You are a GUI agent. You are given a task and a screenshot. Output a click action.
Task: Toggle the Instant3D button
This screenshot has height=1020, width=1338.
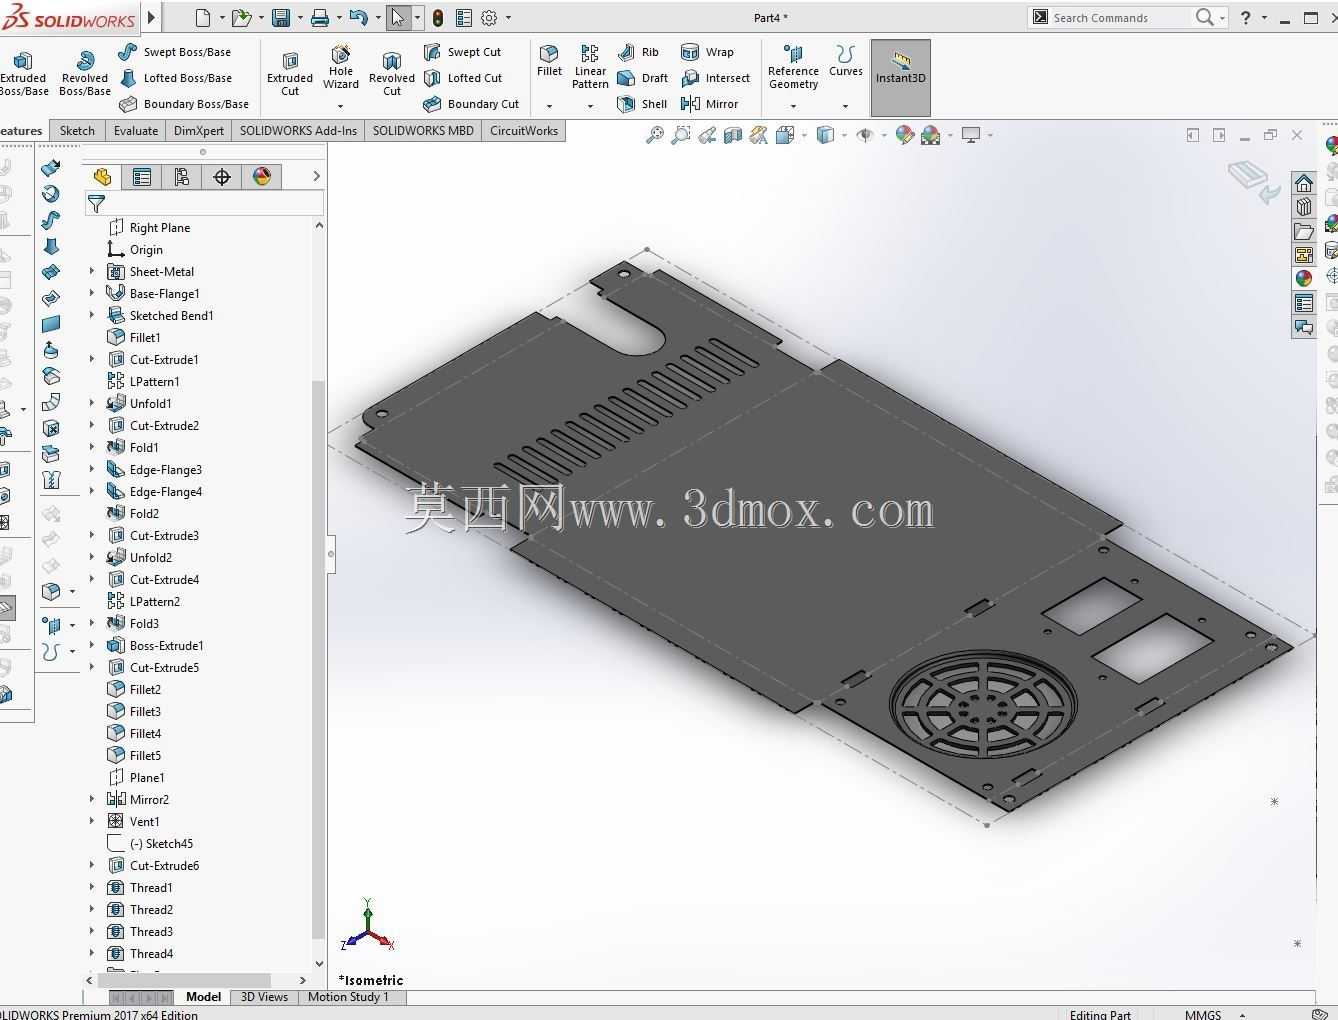pyautogui.click(x=901, y=78)
